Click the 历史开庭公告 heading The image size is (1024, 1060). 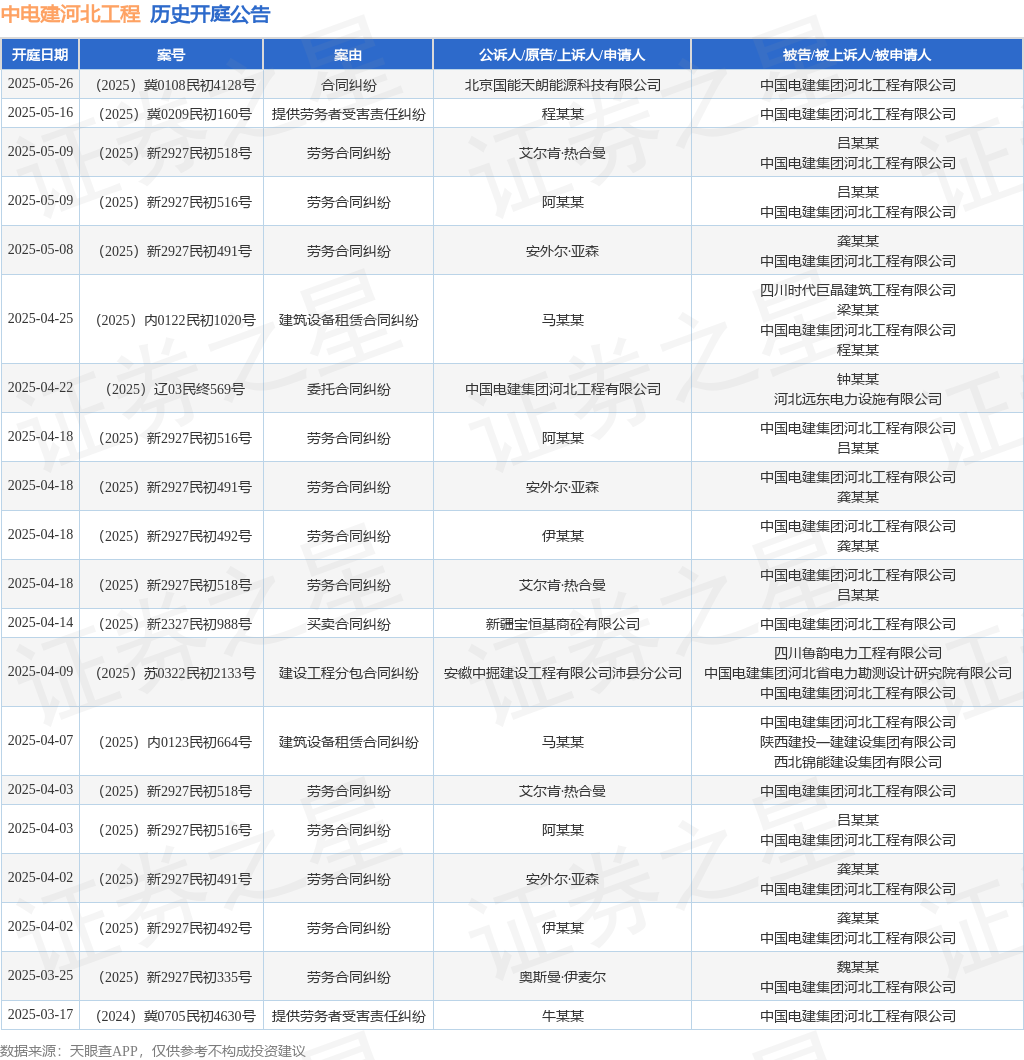coord(210,14)
